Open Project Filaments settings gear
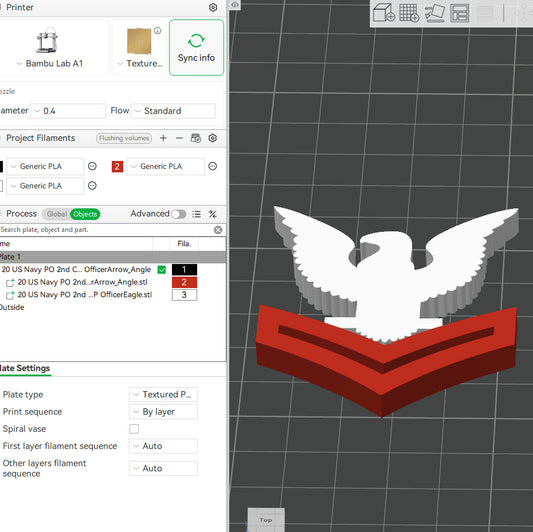The image size is (533, 532). pyautogui.click(x=212, y=138)
